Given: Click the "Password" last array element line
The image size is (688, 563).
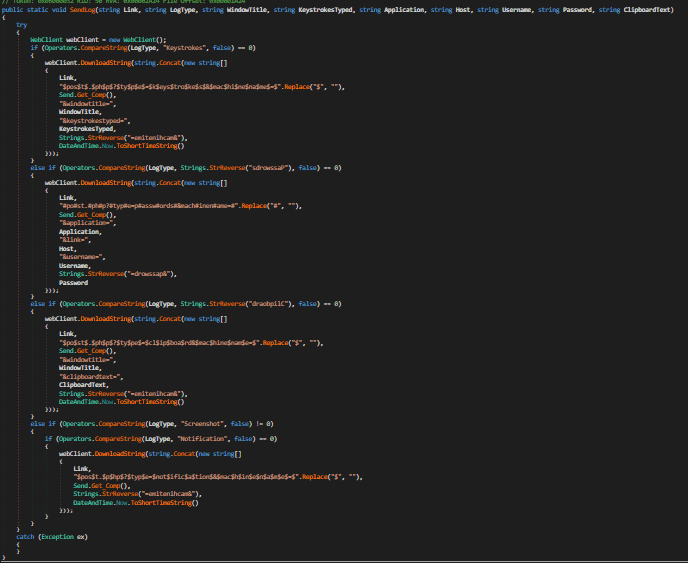Looking at the screenshot, I should (x=73, y=282).
